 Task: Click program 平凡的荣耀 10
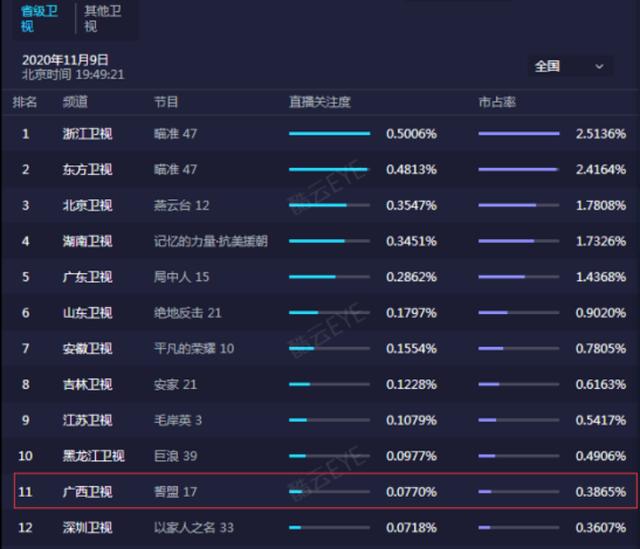(194, 349)
